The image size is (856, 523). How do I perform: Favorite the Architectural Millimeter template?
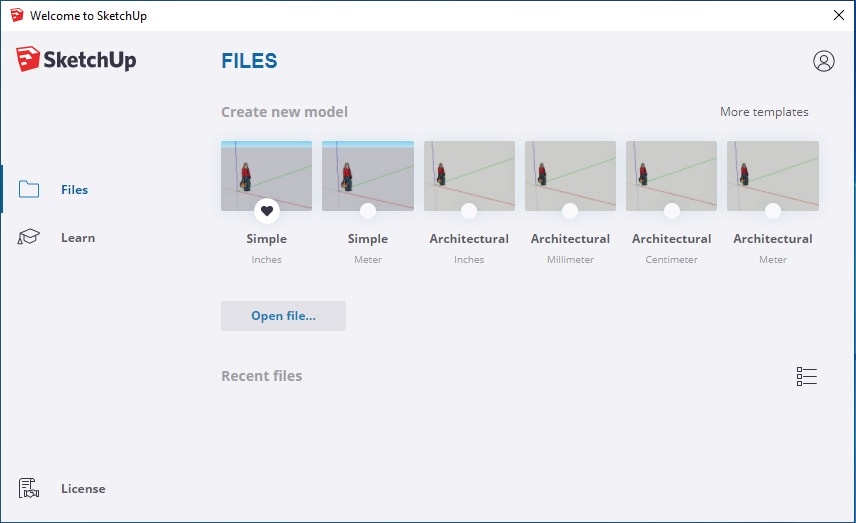pos(570,211)
